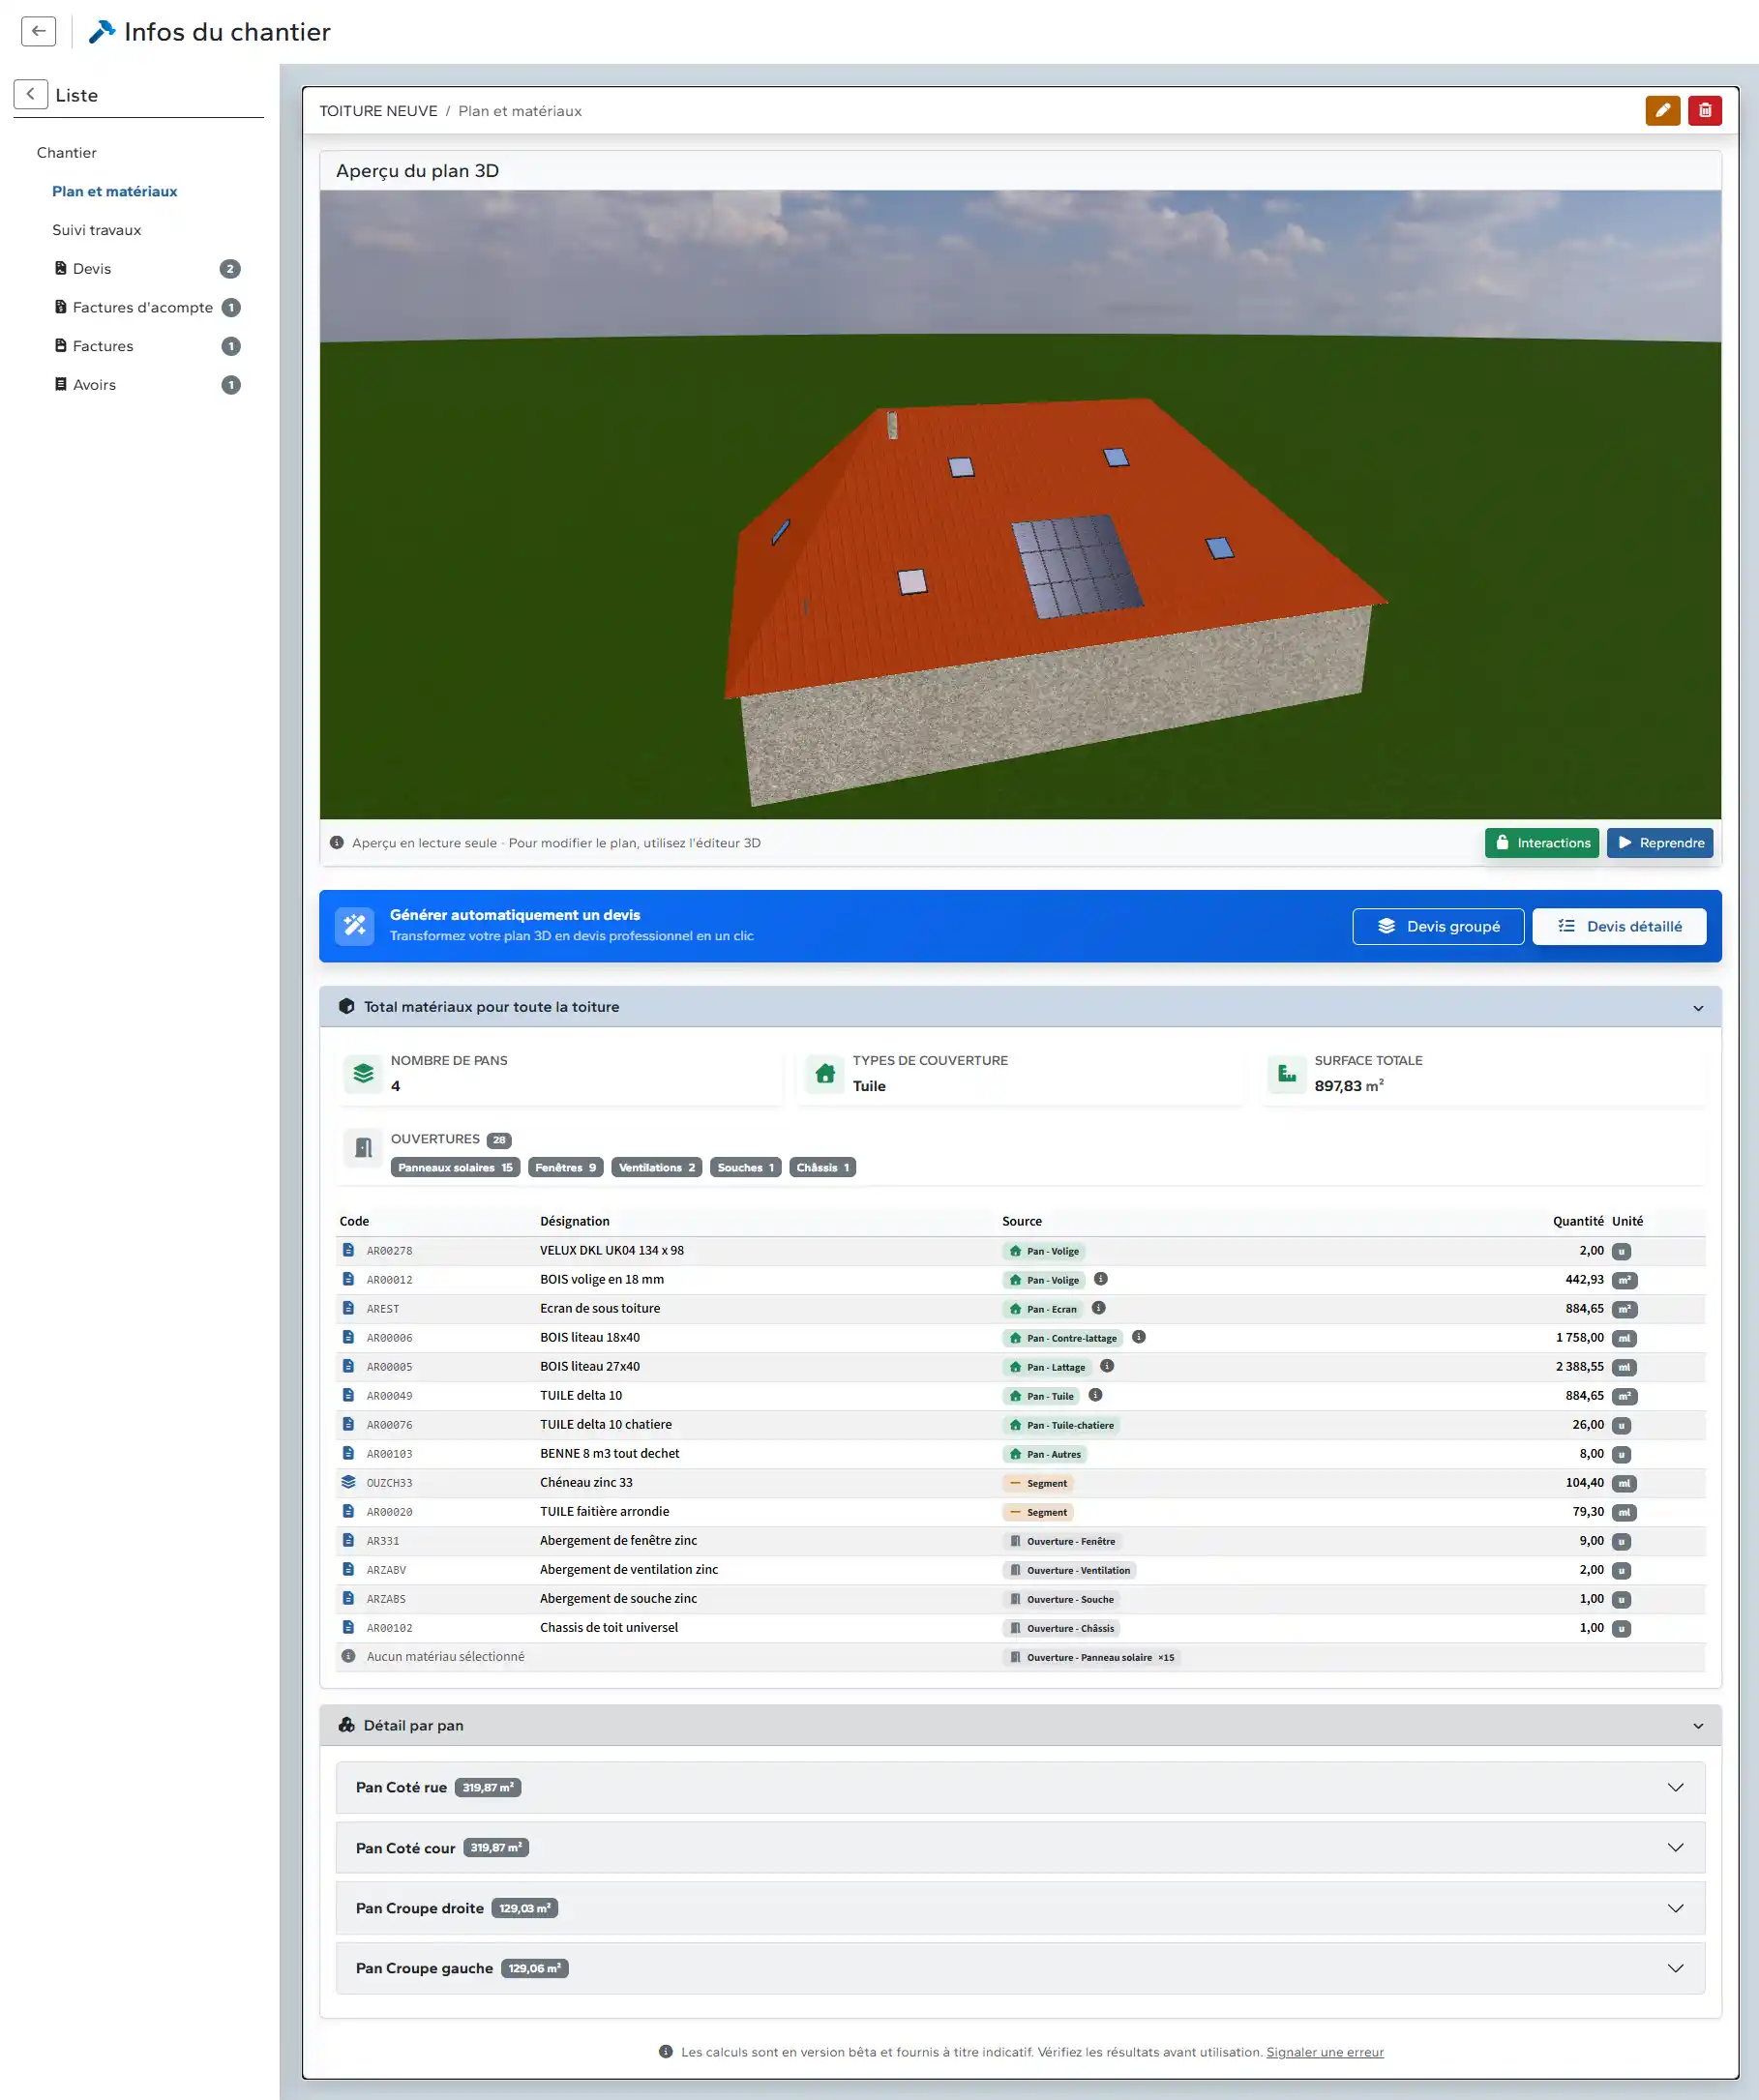
Task: Click the orange pencil edit icon
Action: [x=1662, y=110]
